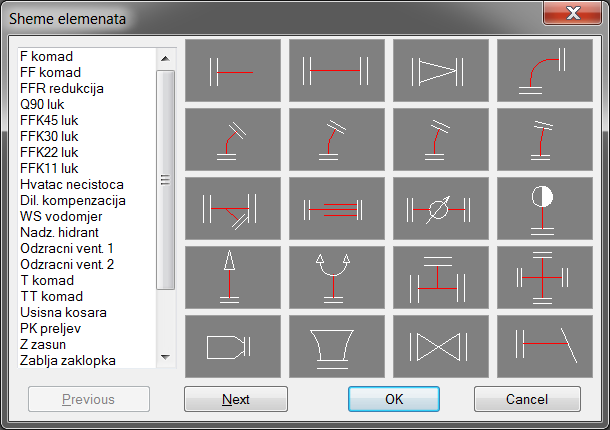The width and height of the screenshot is (610, 430).
Task: Click the list scrollbar down arrow
Action: tap(165, 357)
